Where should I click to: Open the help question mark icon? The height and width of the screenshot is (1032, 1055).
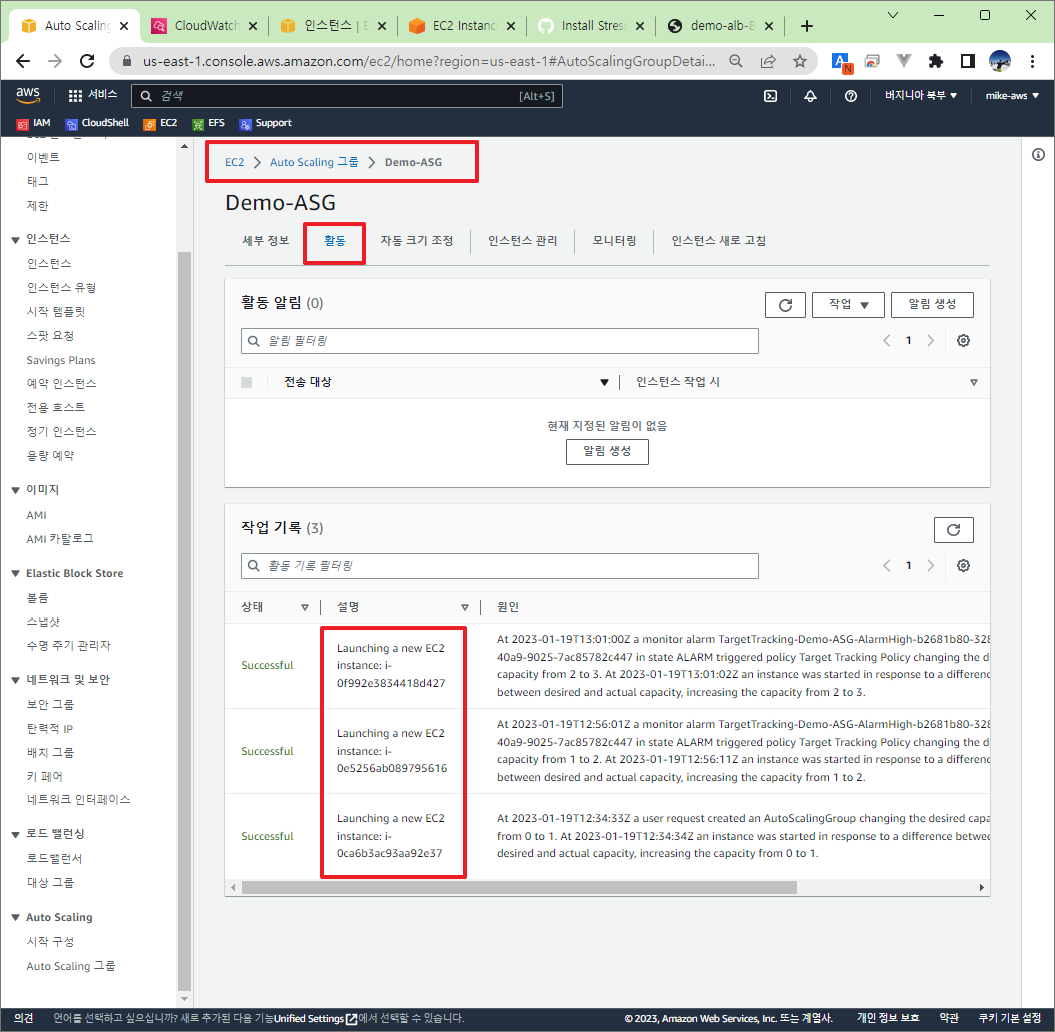coord(850,96)
